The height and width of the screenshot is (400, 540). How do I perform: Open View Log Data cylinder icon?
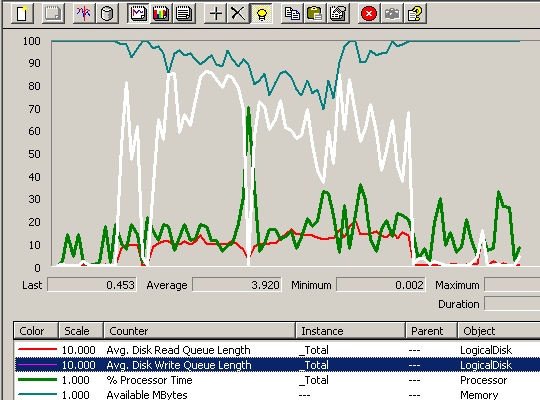tap(107, 14)
